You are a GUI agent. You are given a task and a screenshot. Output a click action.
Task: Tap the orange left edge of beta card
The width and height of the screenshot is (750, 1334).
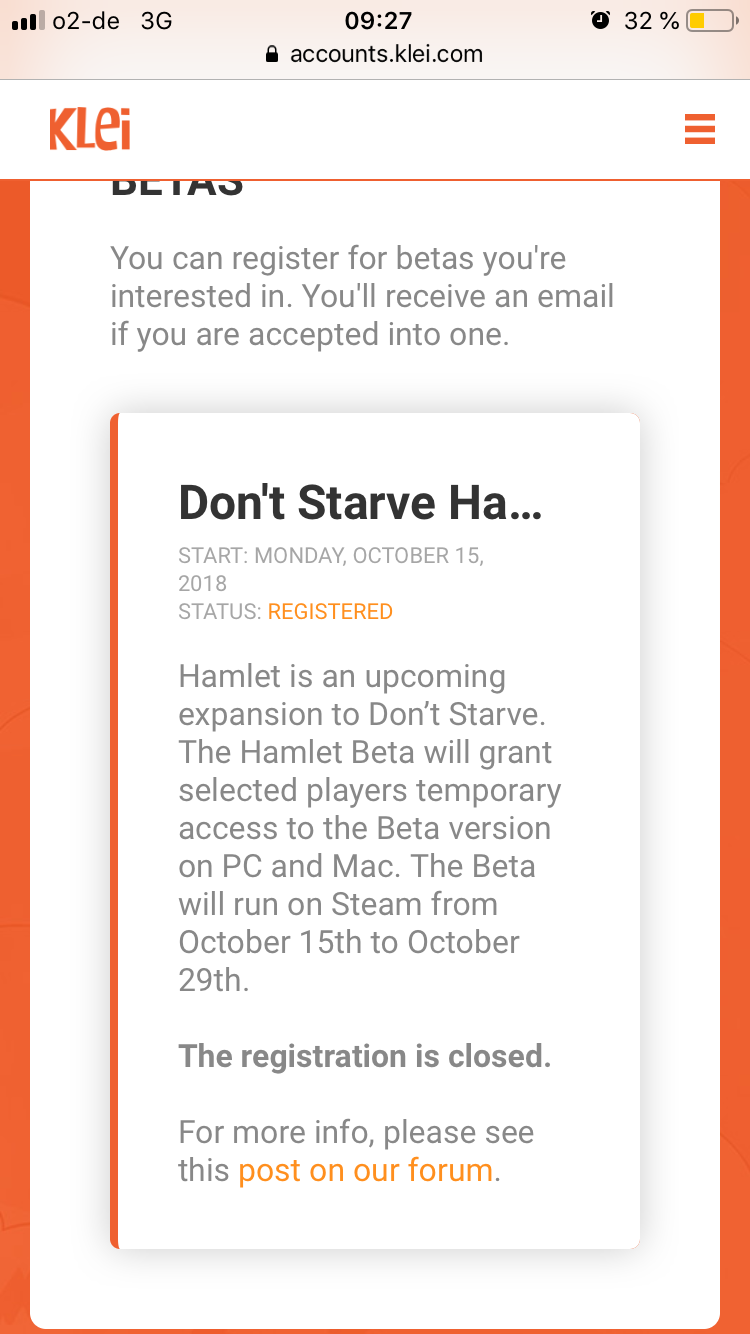tap(114, 830)
